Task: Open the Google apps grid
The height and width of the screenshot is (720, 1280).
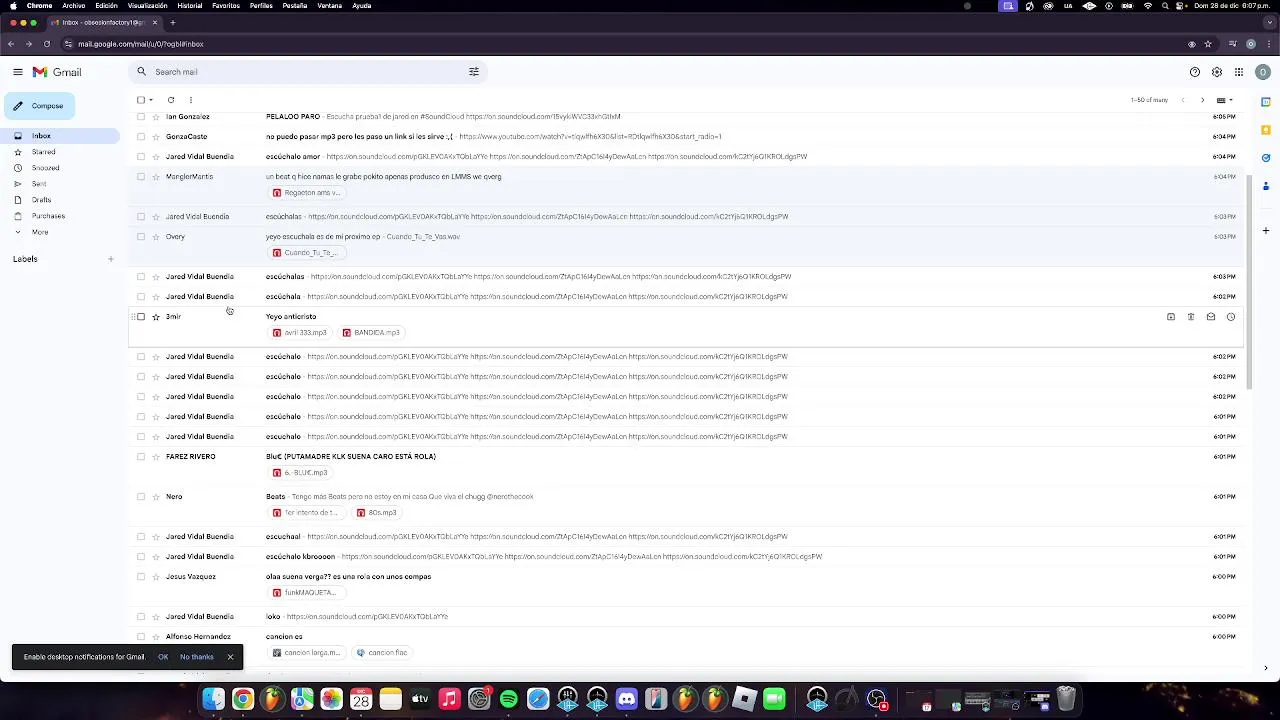Action: tap(1239, 72)
